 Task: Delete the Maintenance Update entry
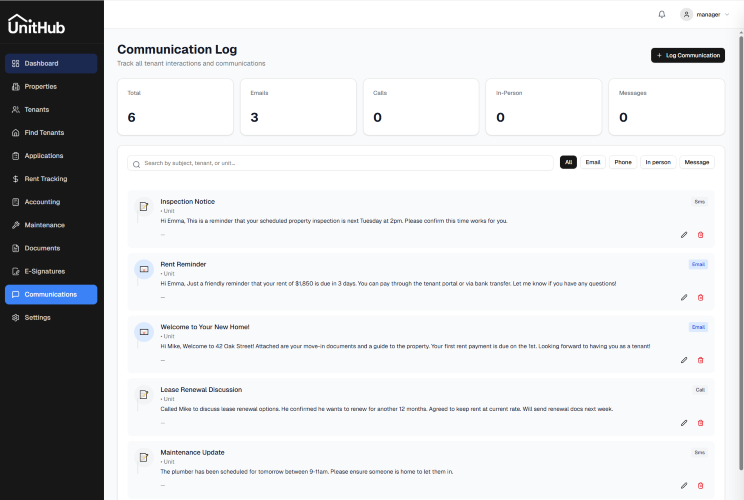click(x=700, y=485)
